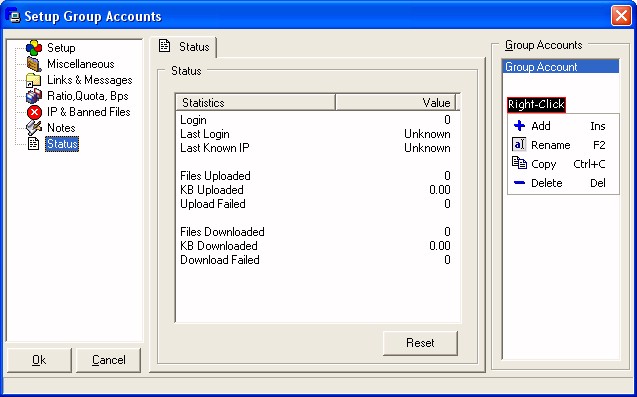The image size is (637, 397).
Task: Click the Statistics column header
Action: [256, 102]
